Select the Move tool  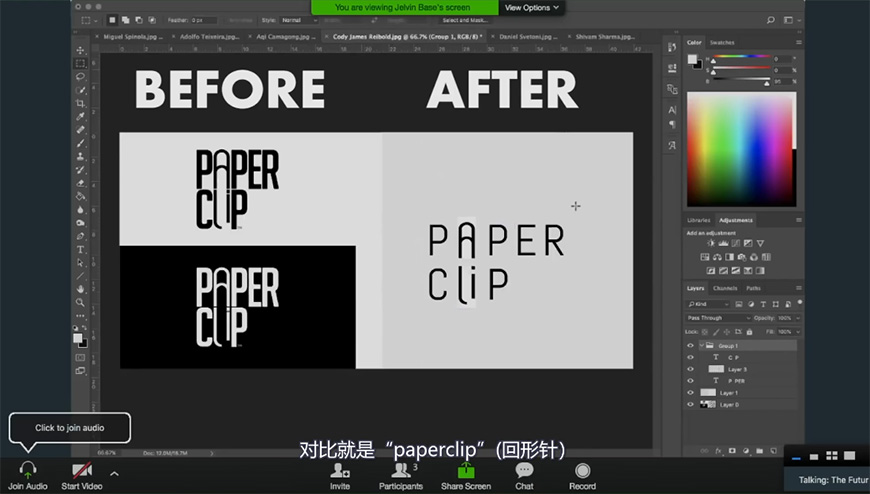coord(80,50)
